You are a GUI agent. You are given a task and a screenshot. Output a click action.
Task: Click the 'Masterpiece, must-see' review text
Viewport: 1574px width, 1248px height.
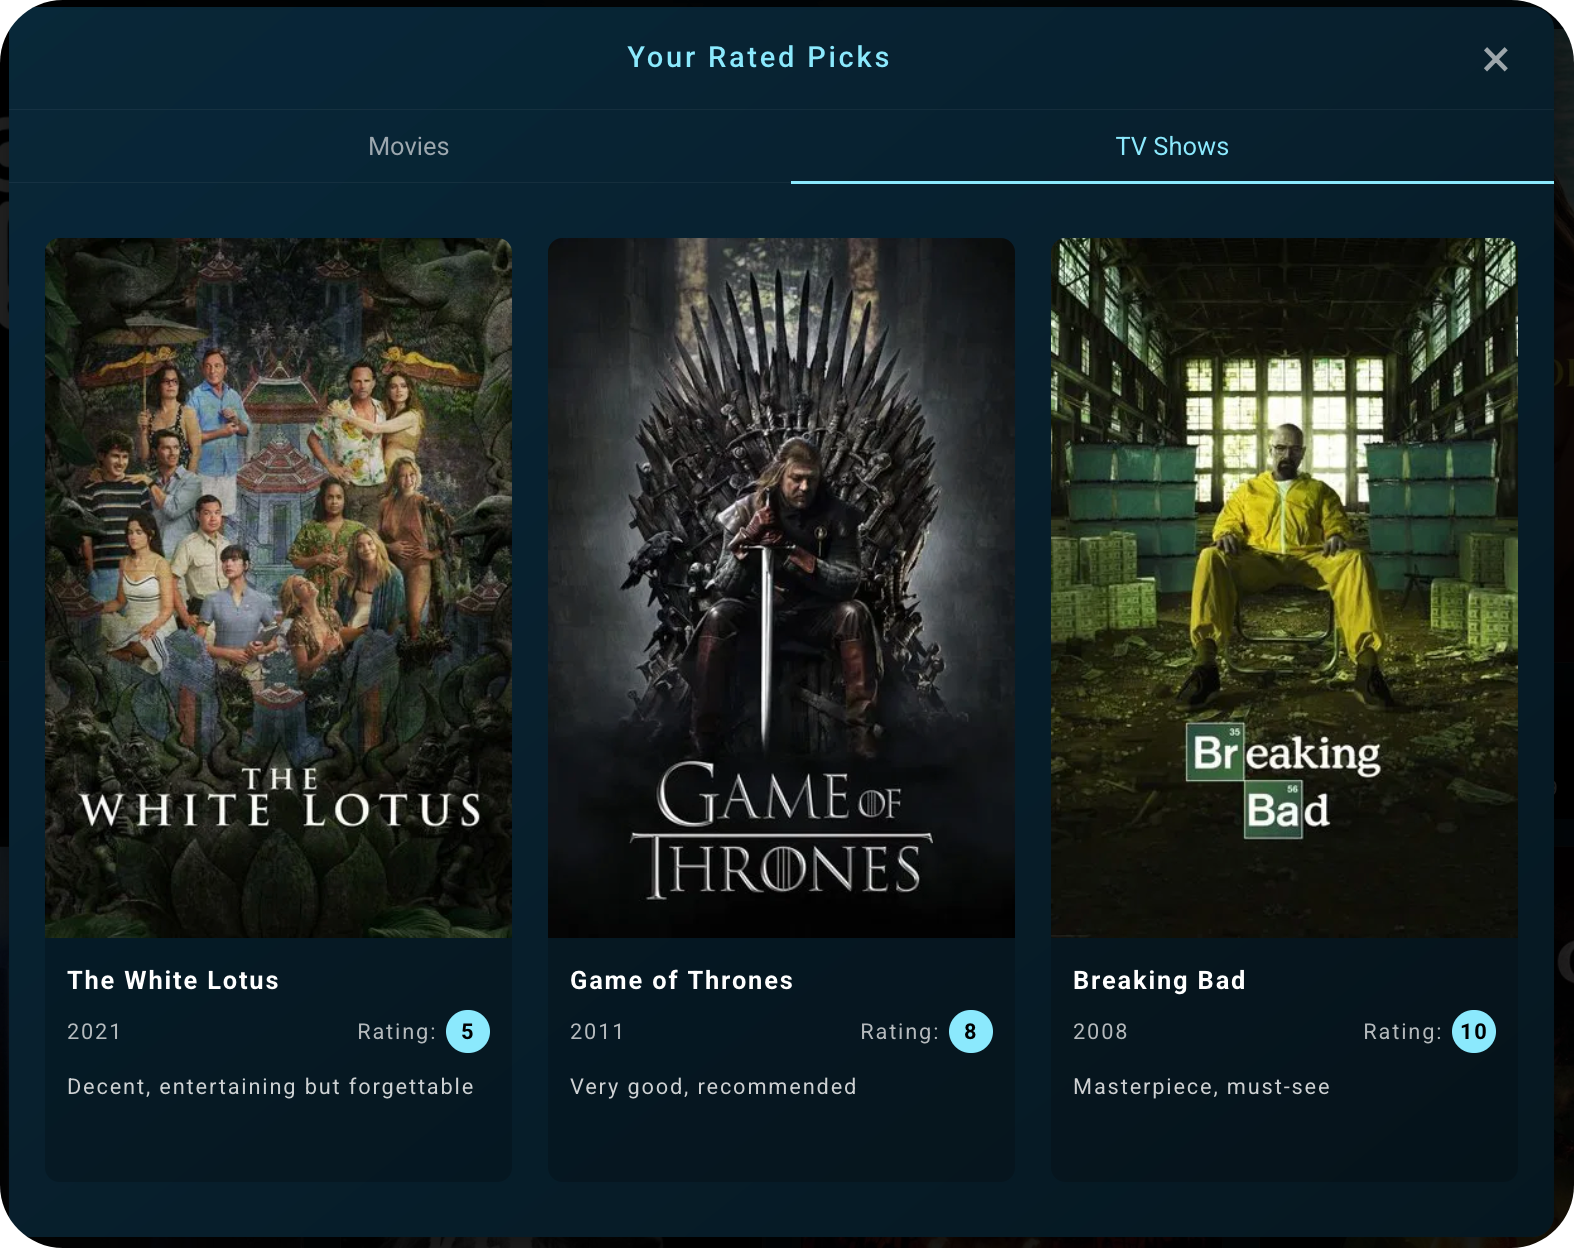(x=1201, y=1087)
